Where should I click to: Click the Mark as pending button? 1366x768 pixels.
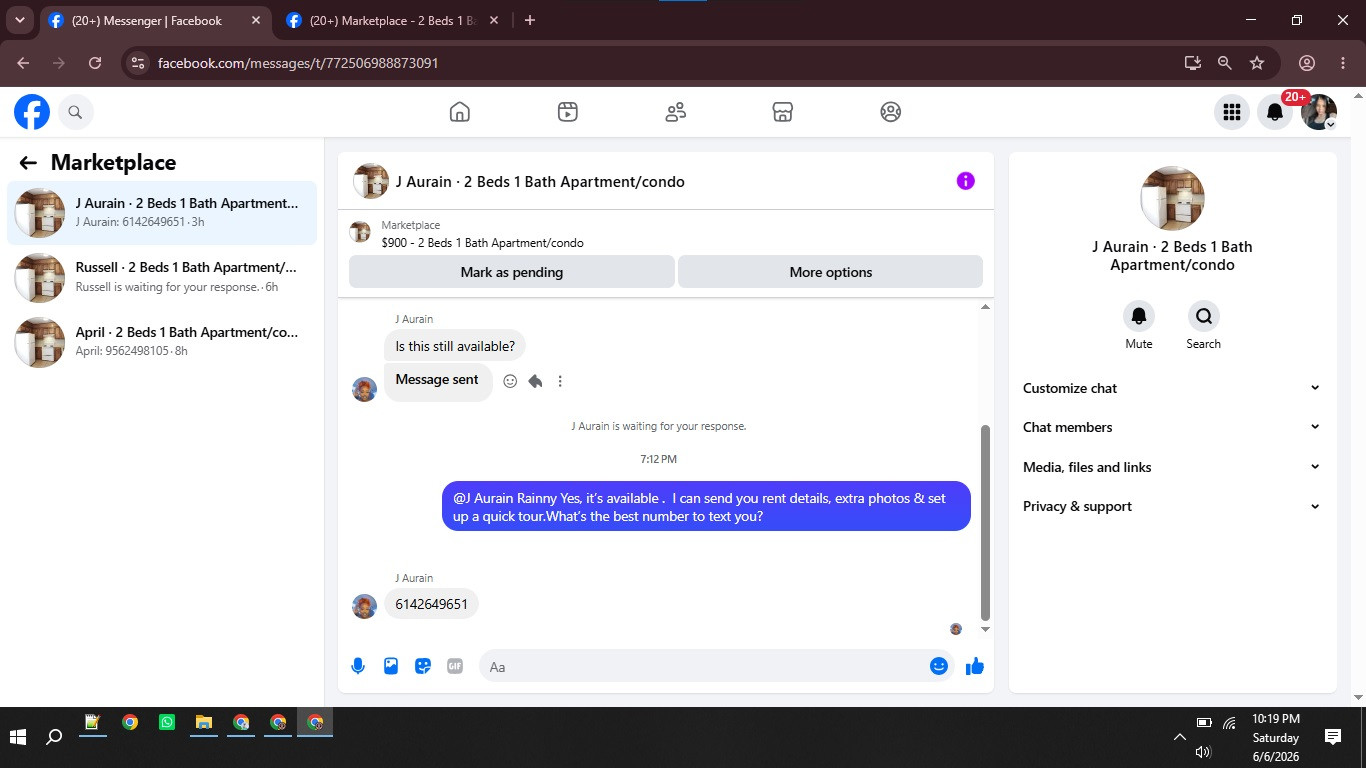pyautogui.click(x=512, y=272)
